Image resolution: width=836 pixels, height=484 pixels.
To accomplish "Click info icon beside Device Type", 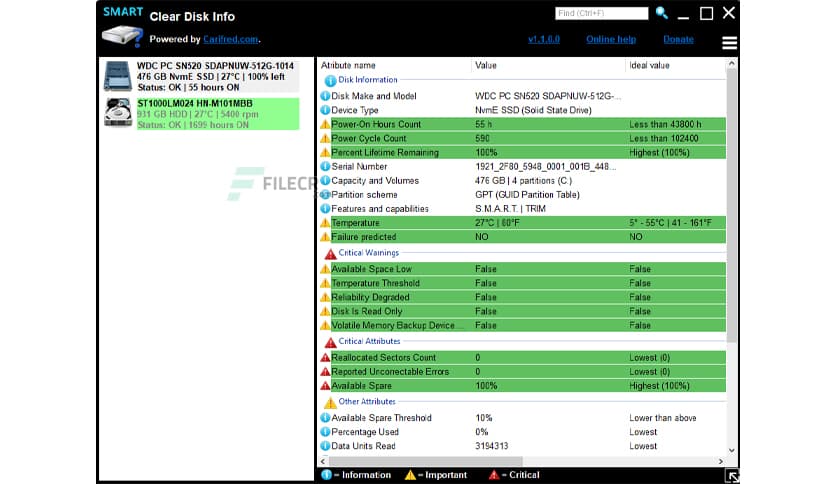I will coord(325,110).
